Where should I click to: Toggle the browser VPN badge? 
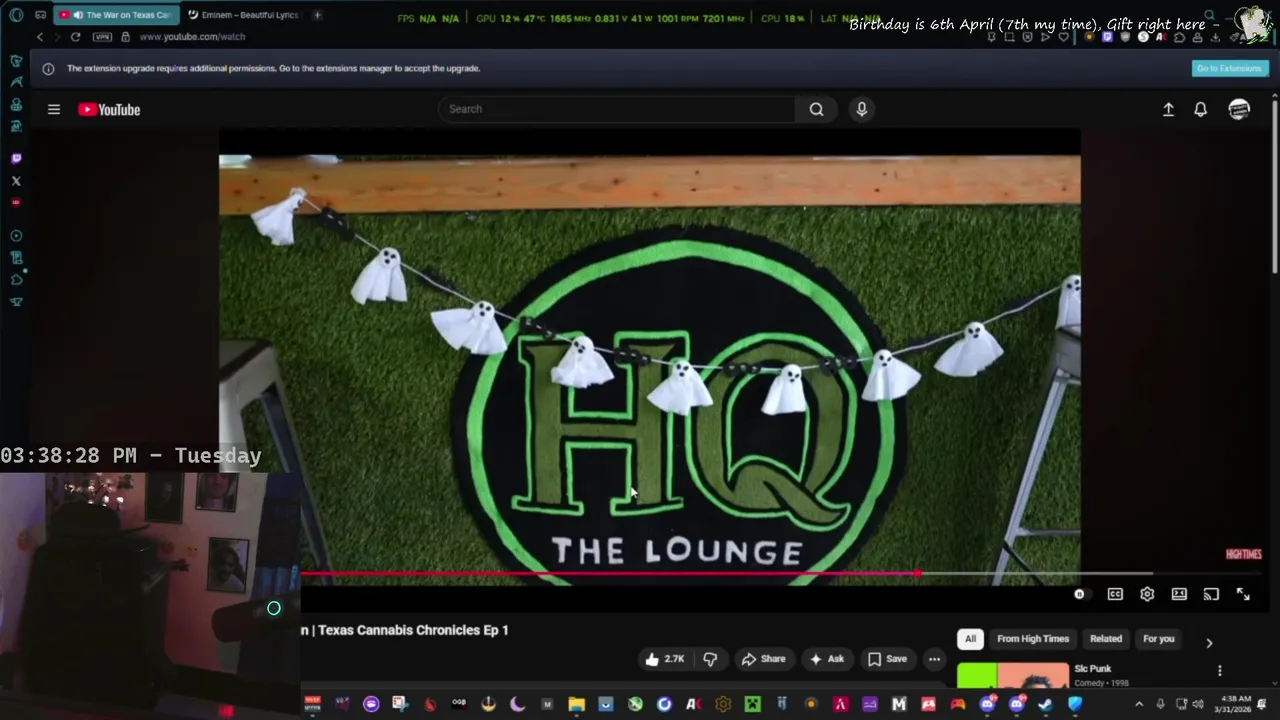click(102, 37)
